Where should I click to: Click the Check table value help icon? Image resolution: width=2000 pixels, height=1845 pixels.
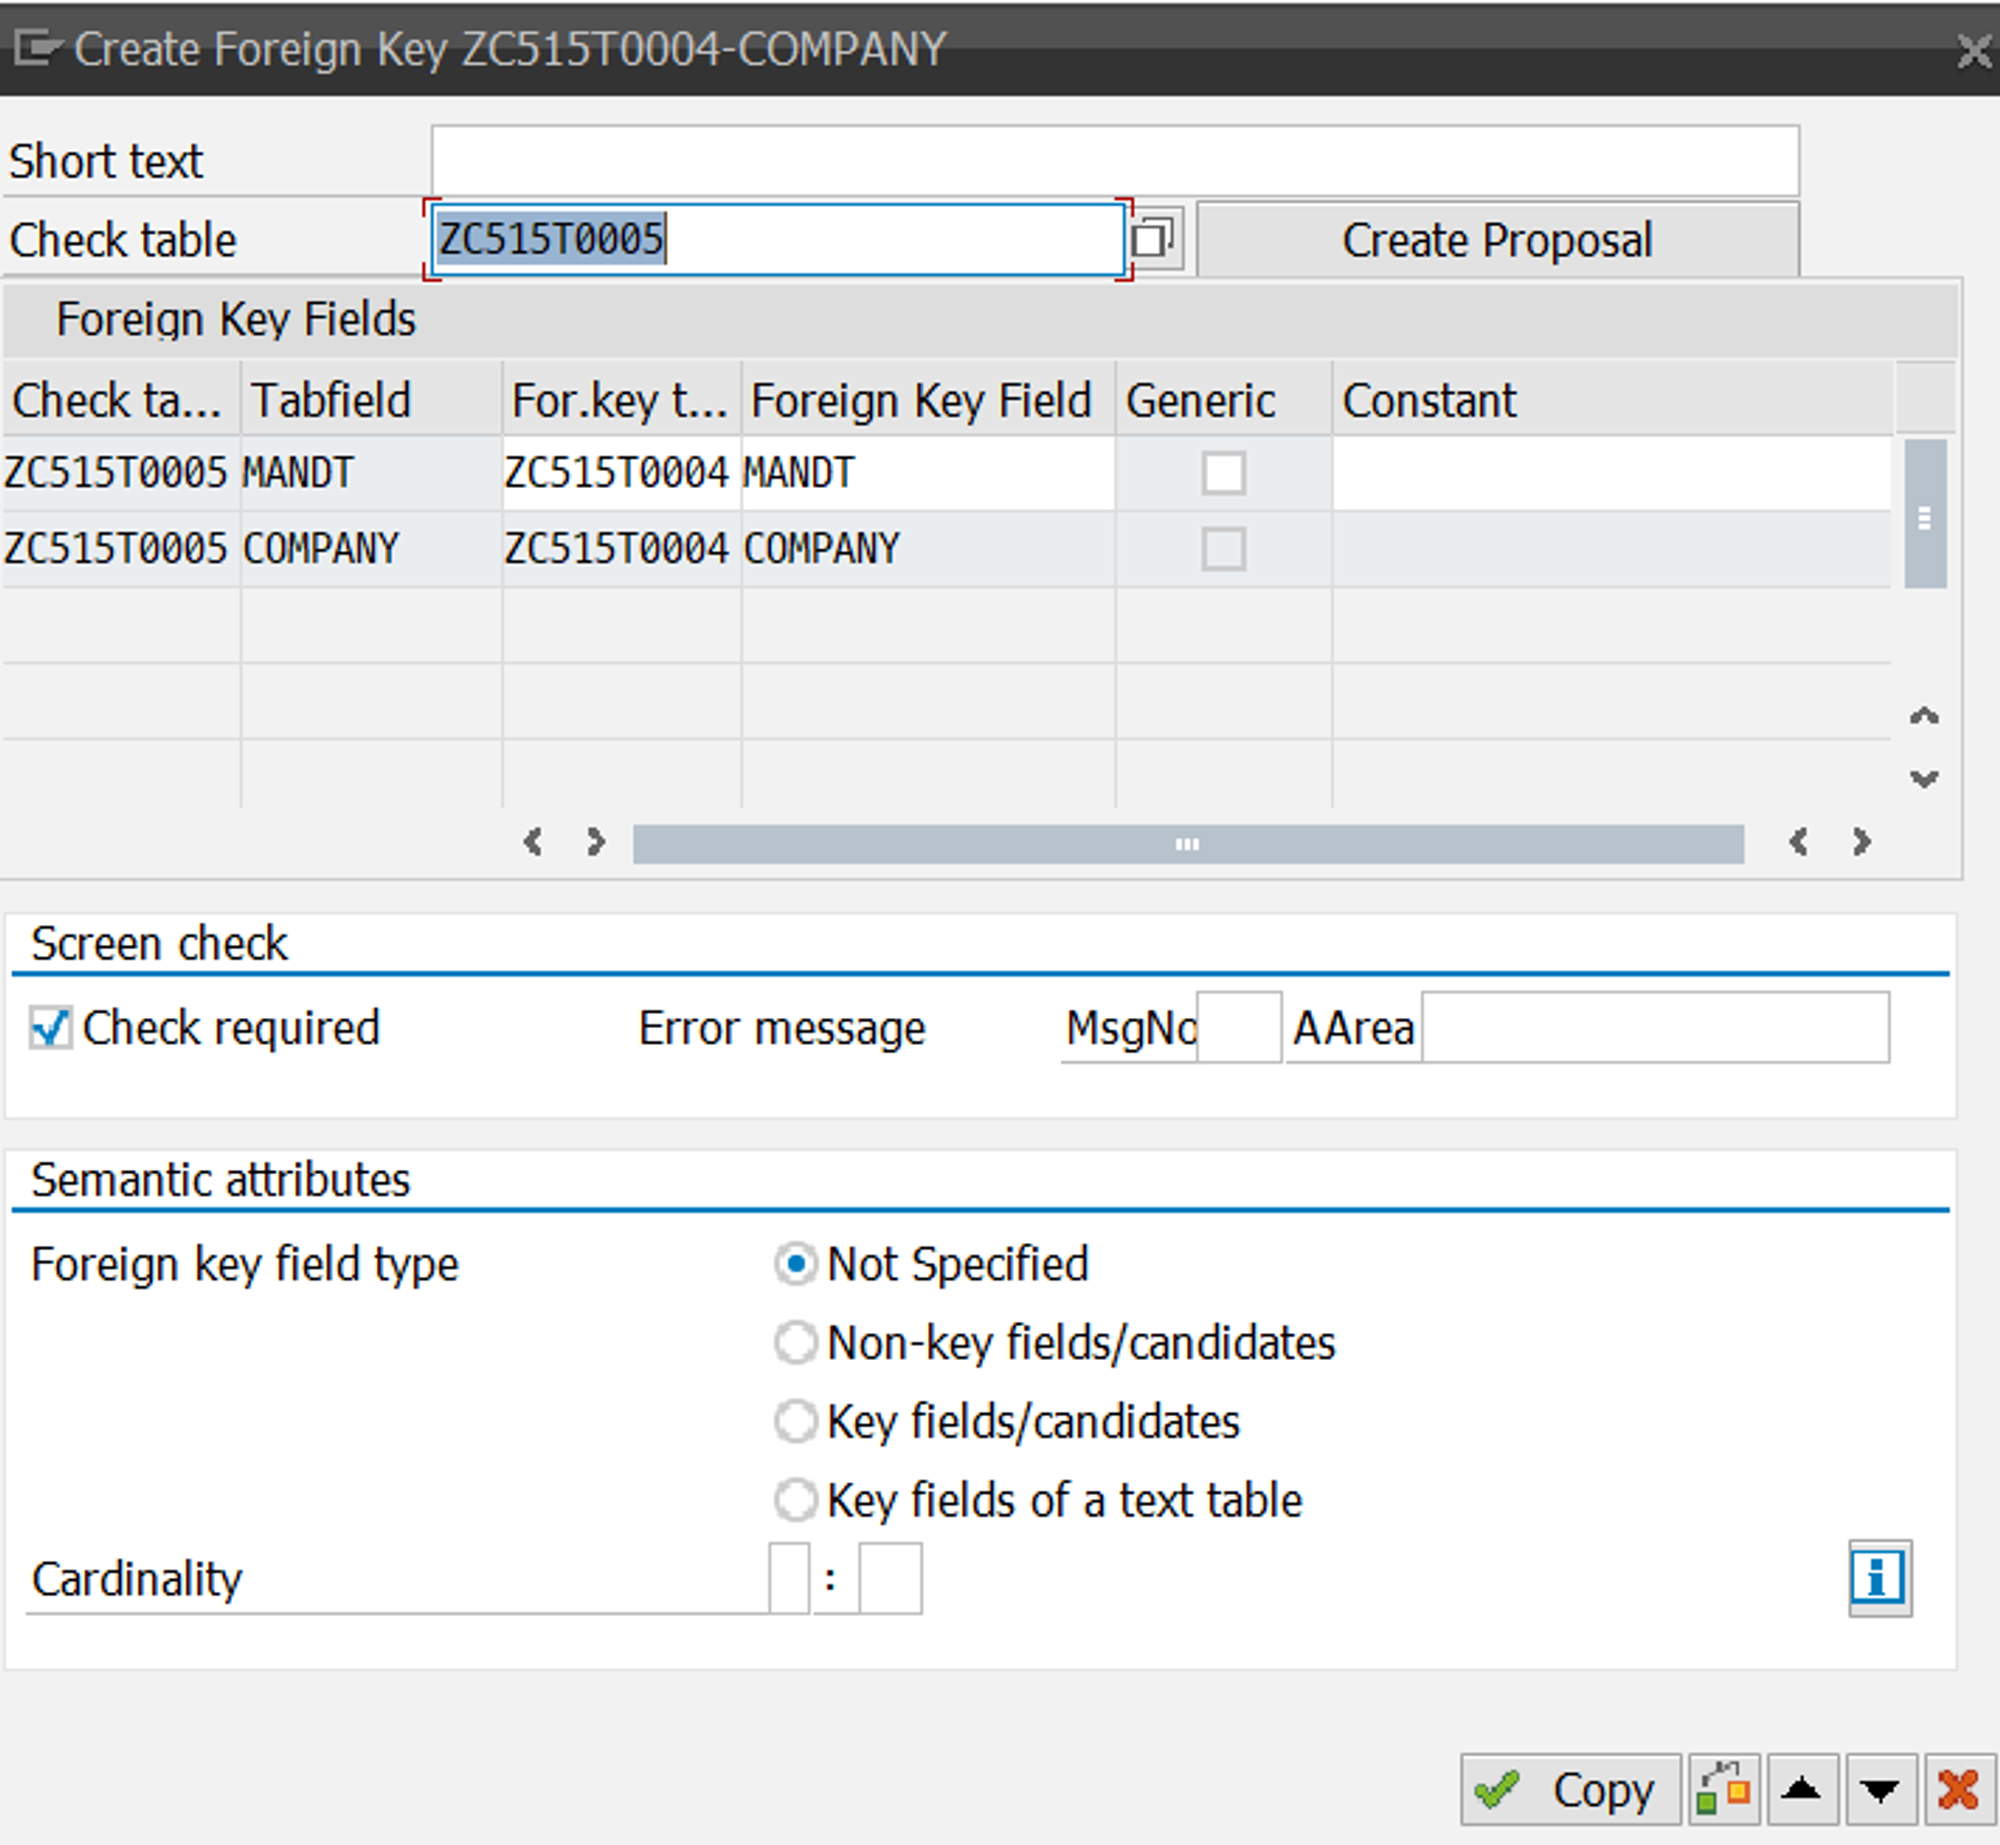pos(1153,239)
